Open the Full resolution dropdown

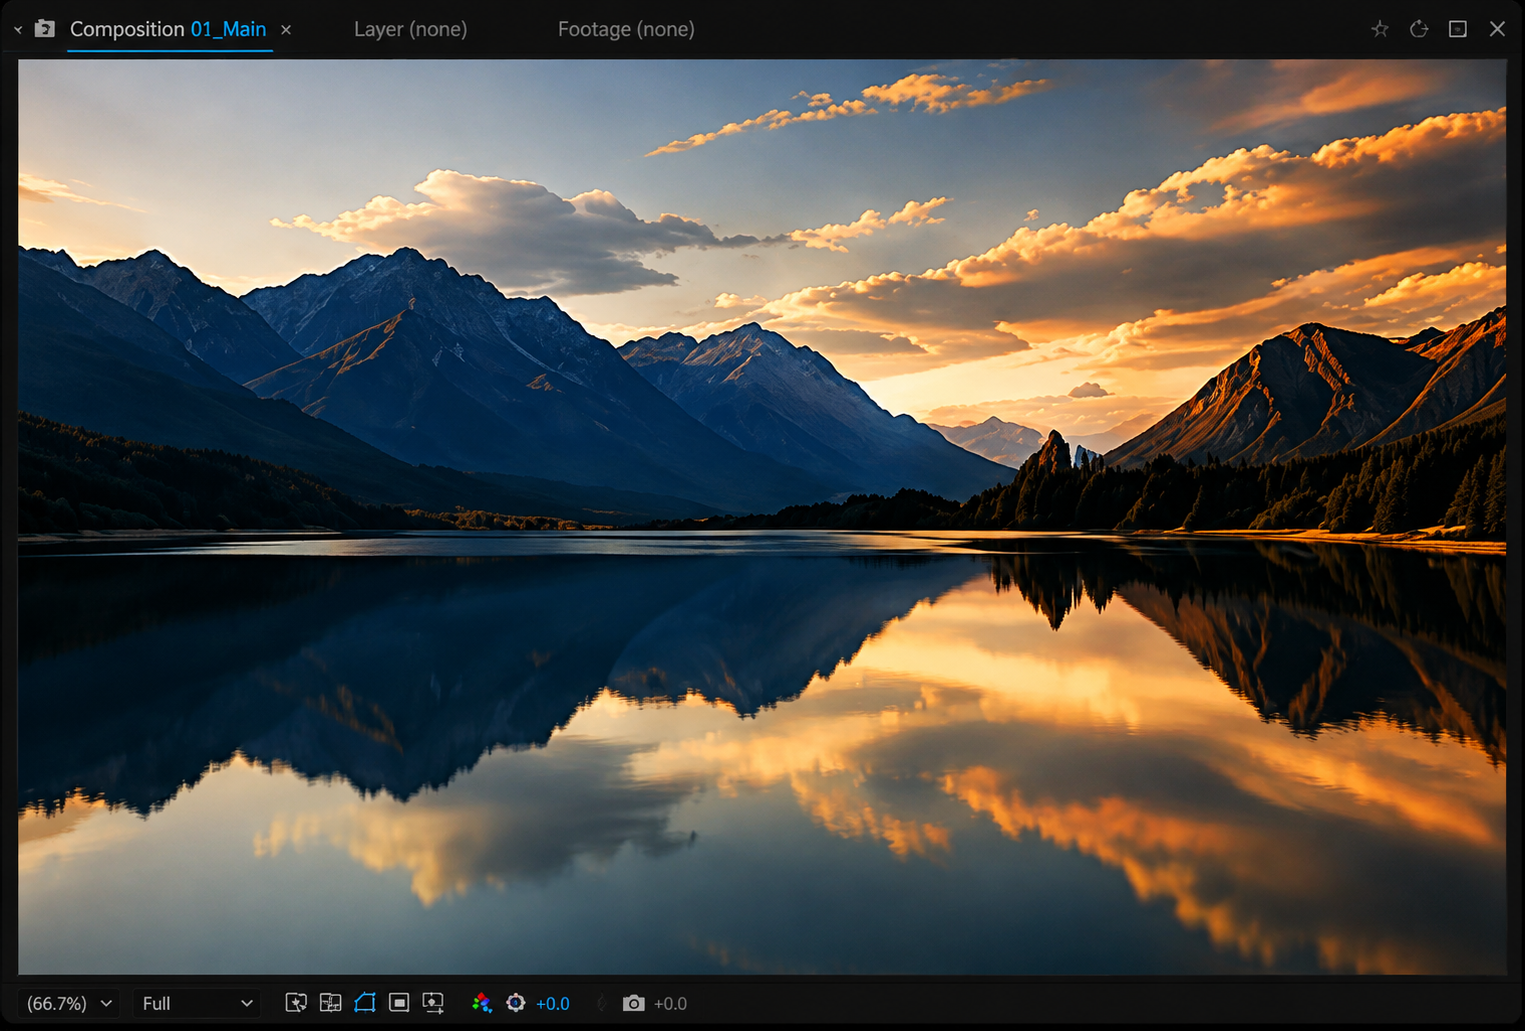point(197,1003)
